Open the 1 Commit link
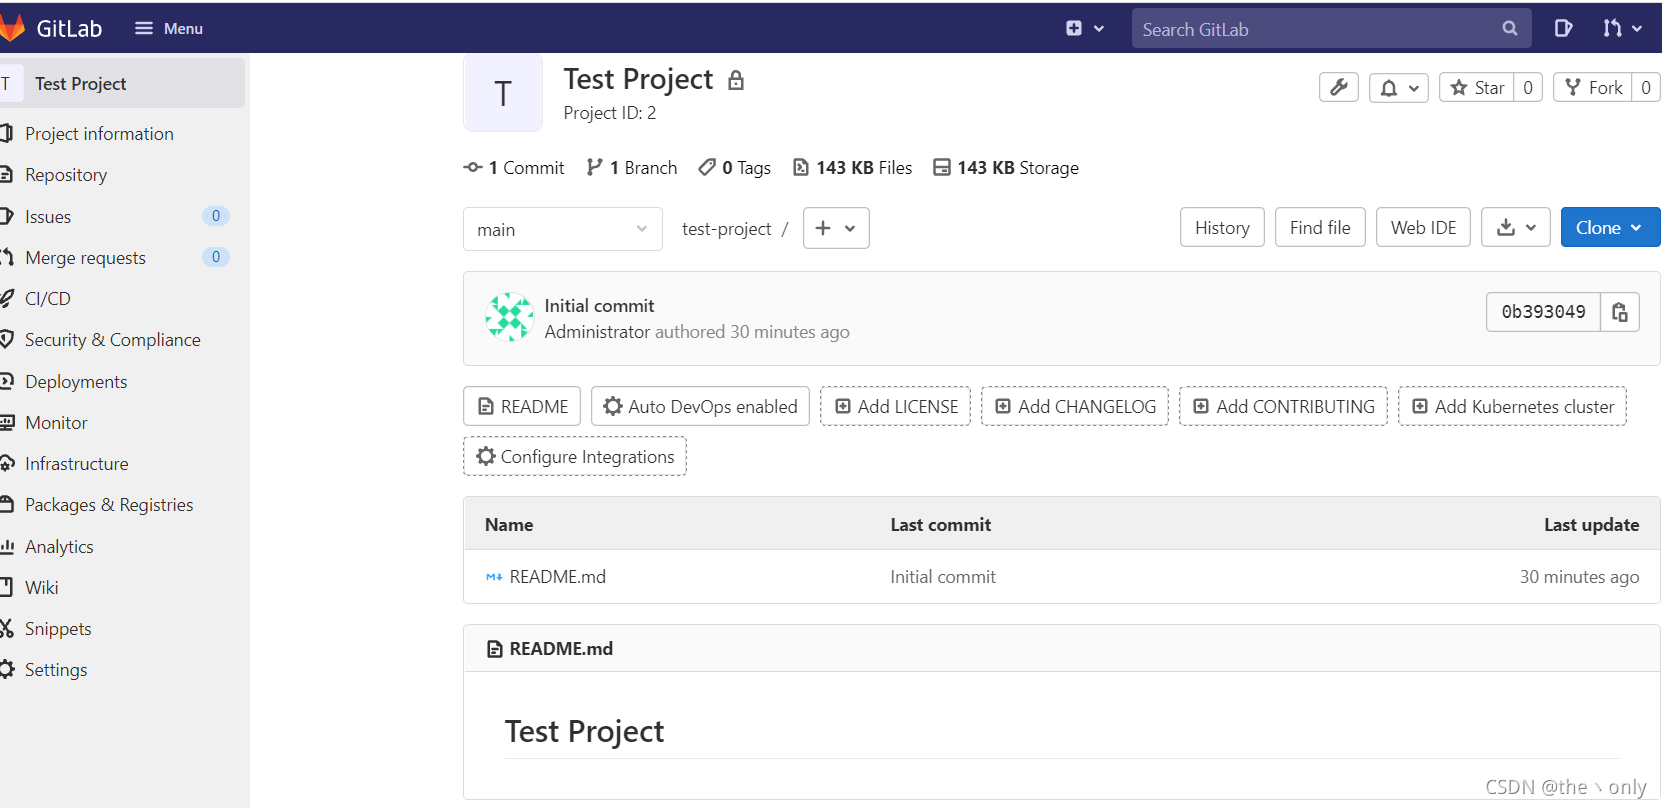This screenshot has width=1662, height=808. (x=514, y=168)
